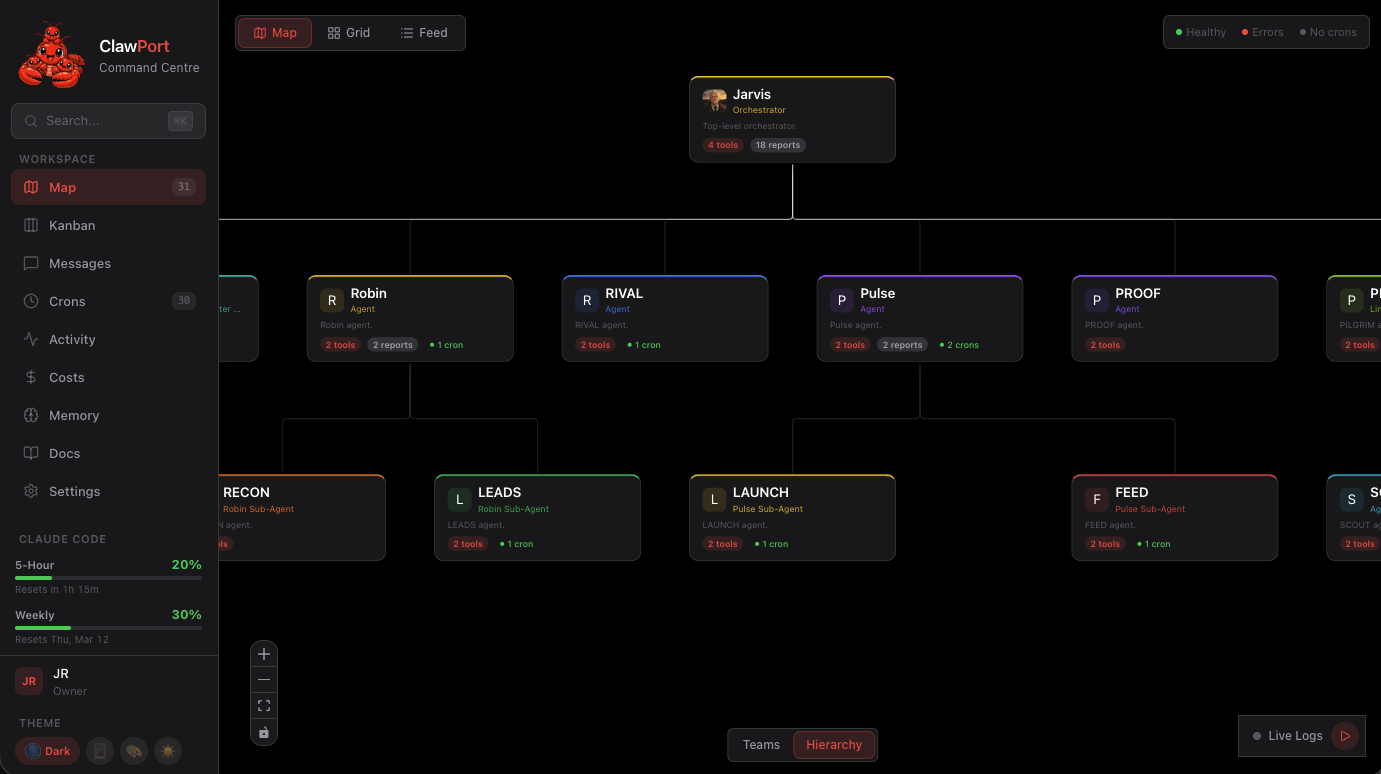
Task: Click the search input field
Action: pyautogui.click(x=108, y=120)
